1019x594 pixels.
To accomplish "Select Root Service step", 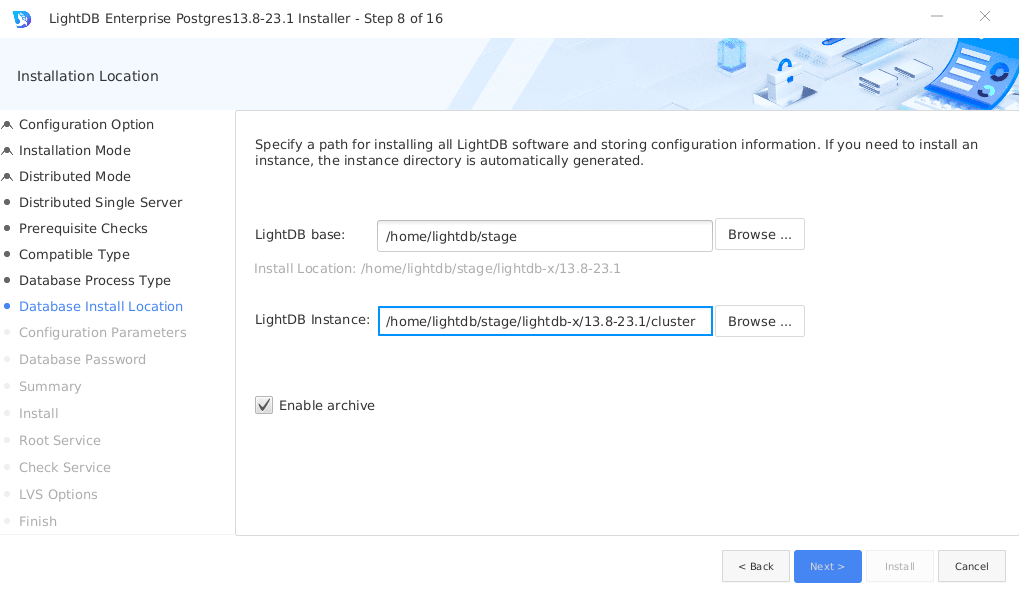I will [60, 441].
